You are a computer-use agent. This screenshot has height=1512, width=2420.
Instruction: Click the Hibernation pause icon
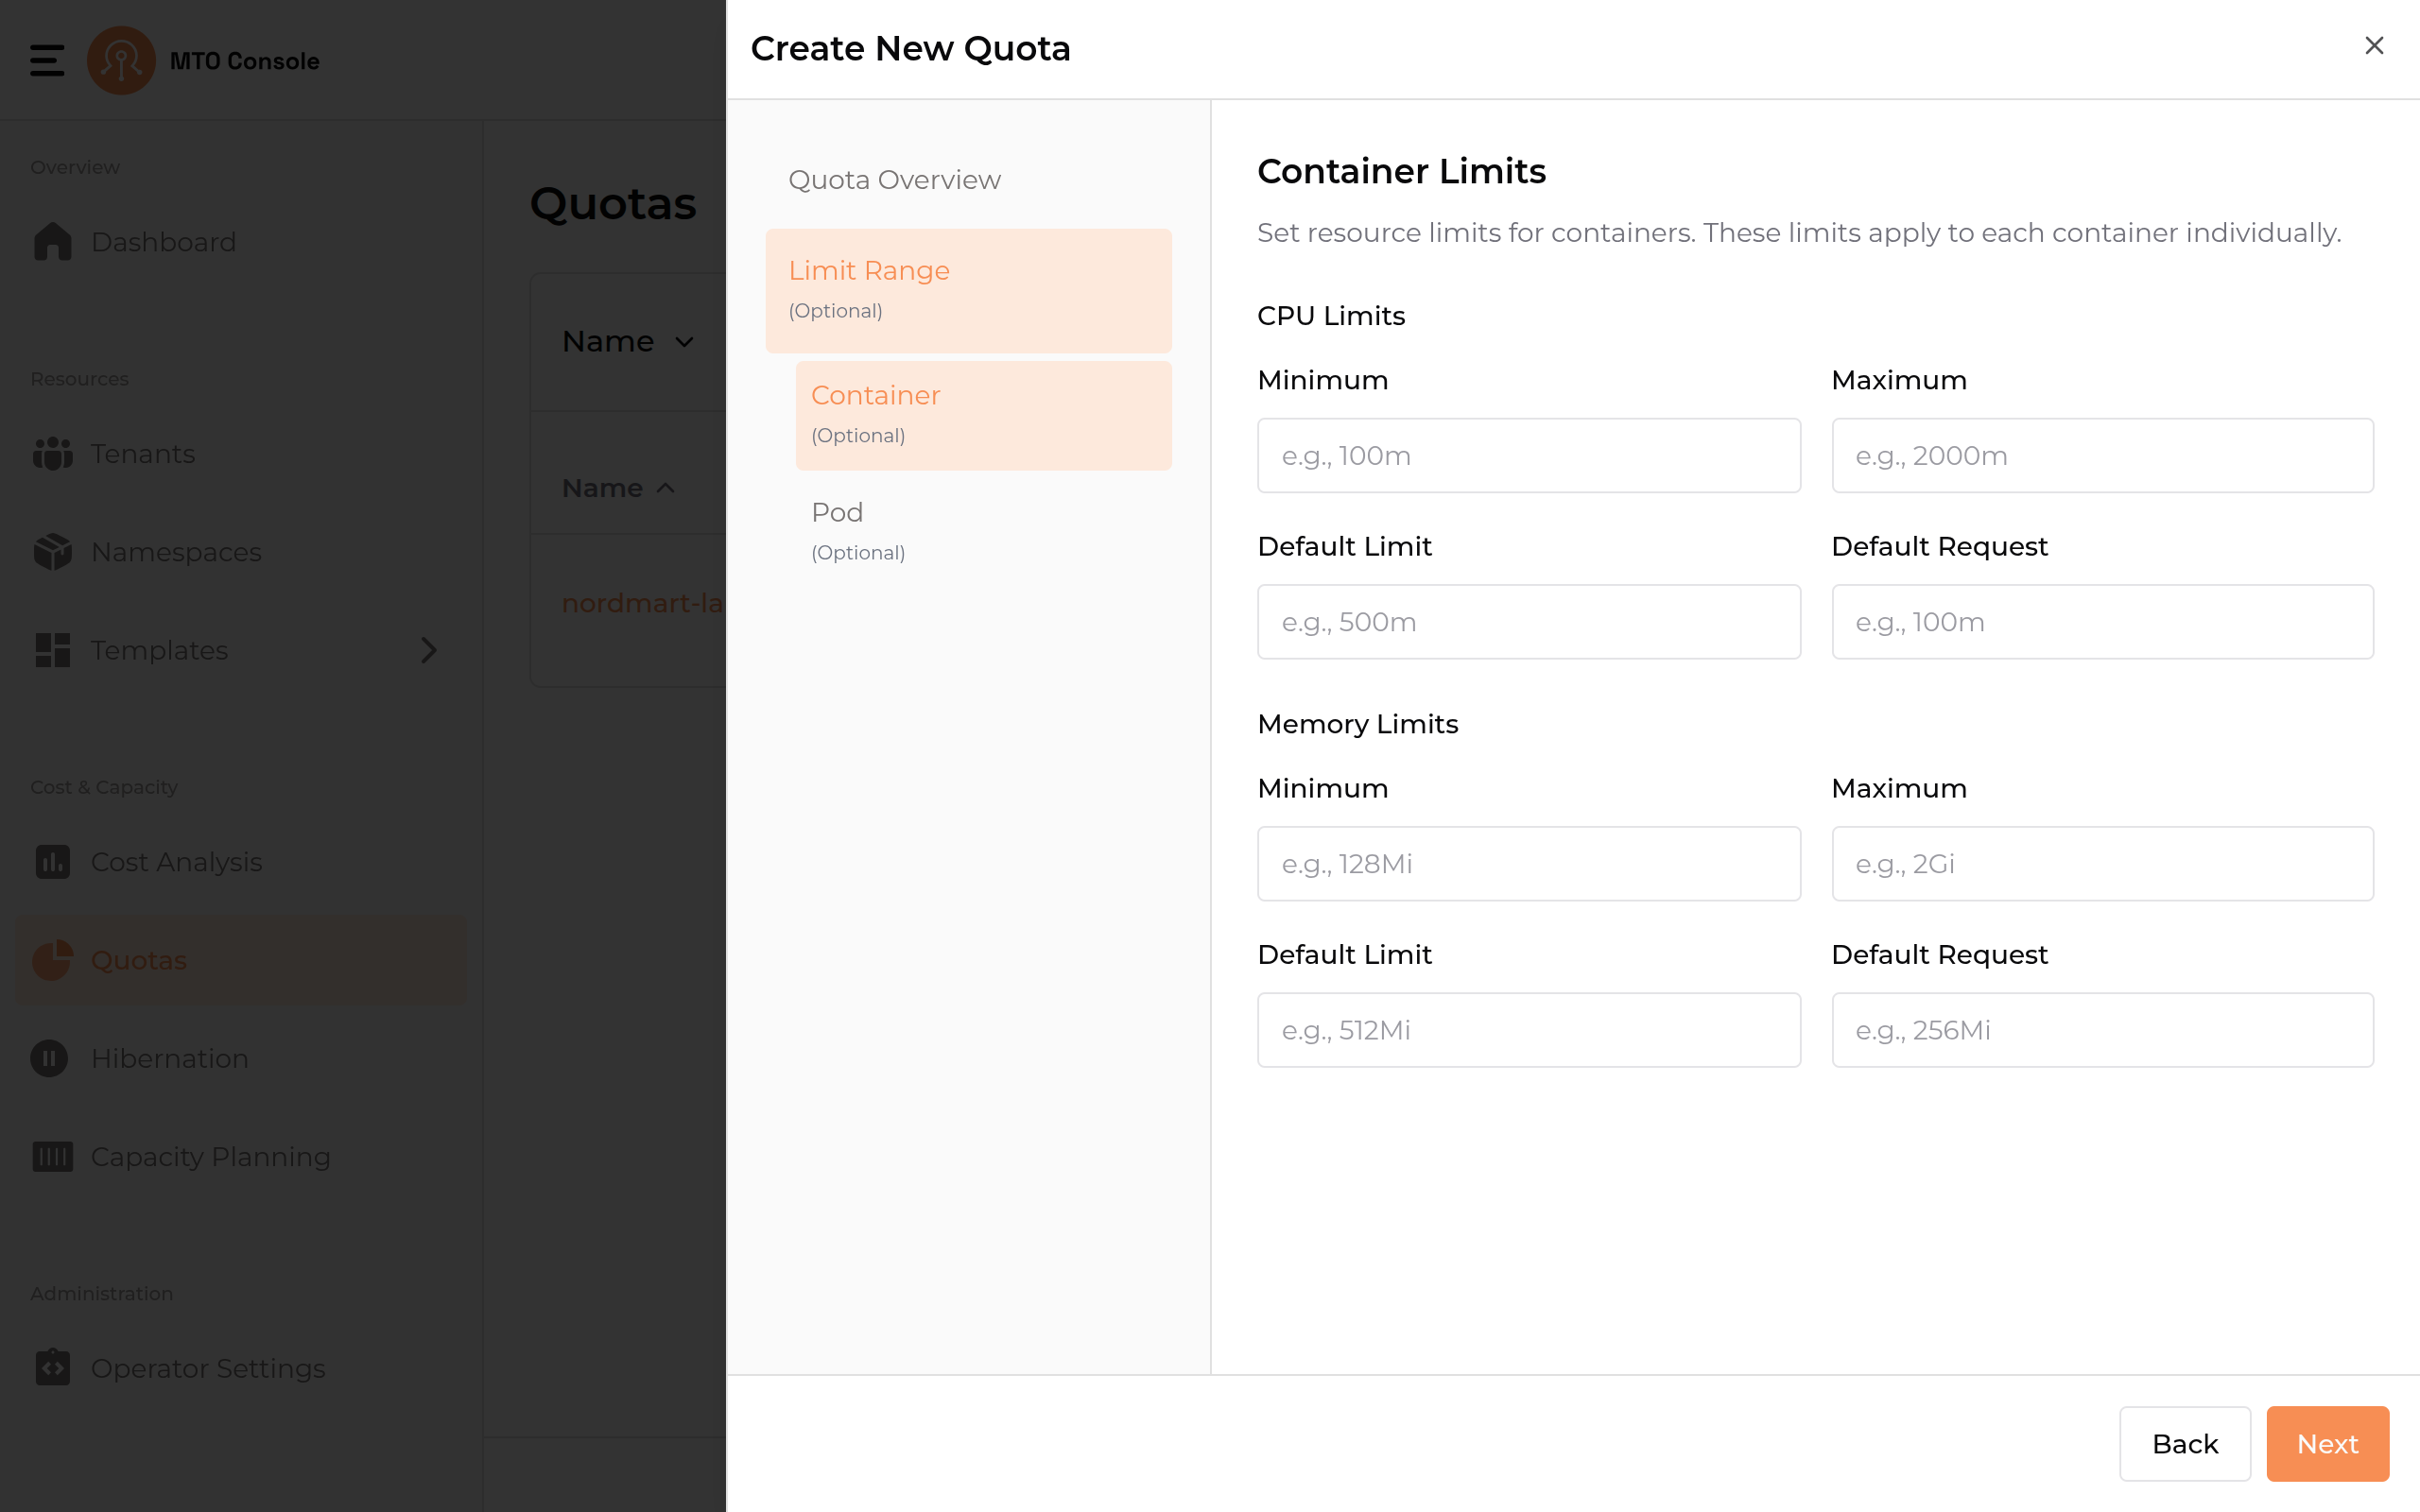point(50,1058)
